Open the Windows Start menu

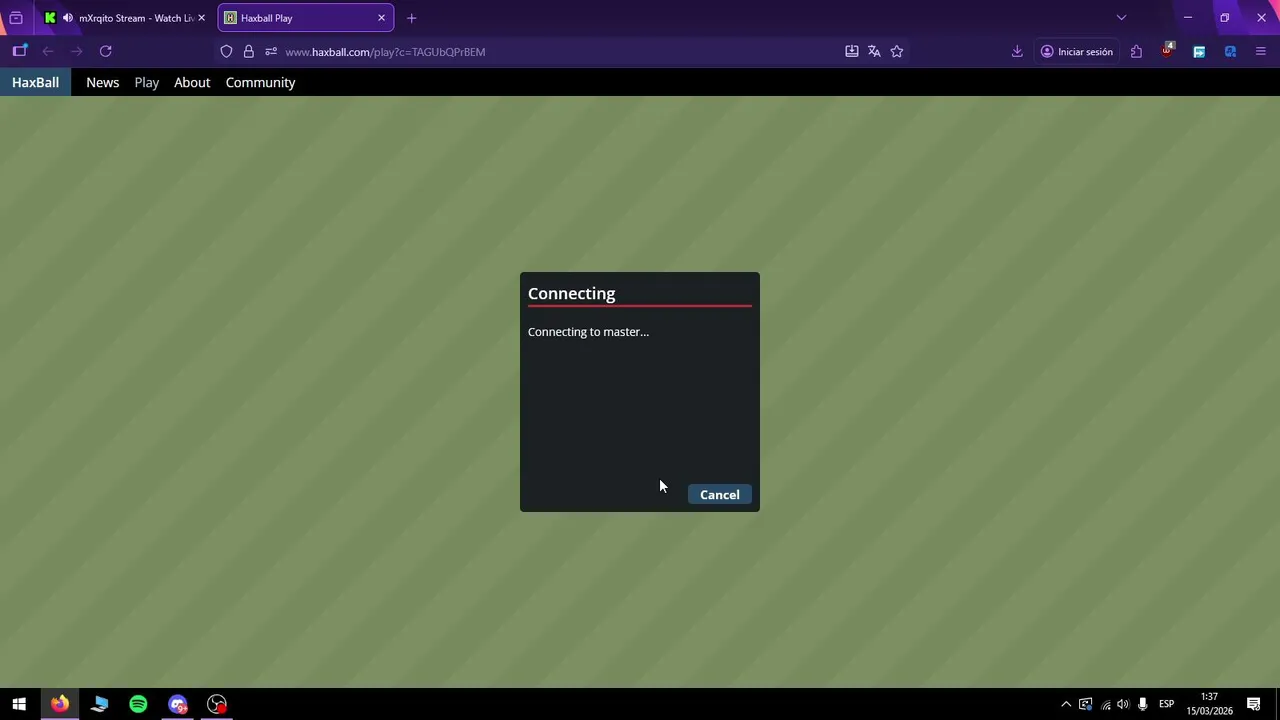[19, 704]
